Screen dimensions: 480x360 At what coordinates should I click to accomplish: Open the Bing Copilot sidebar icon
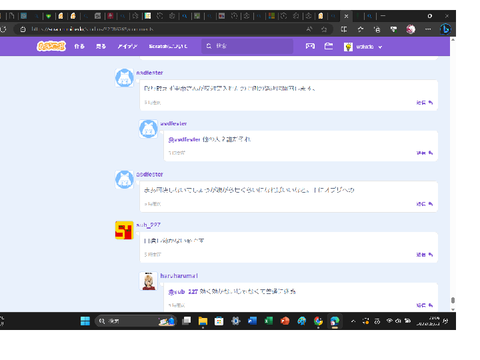point(445,29)
